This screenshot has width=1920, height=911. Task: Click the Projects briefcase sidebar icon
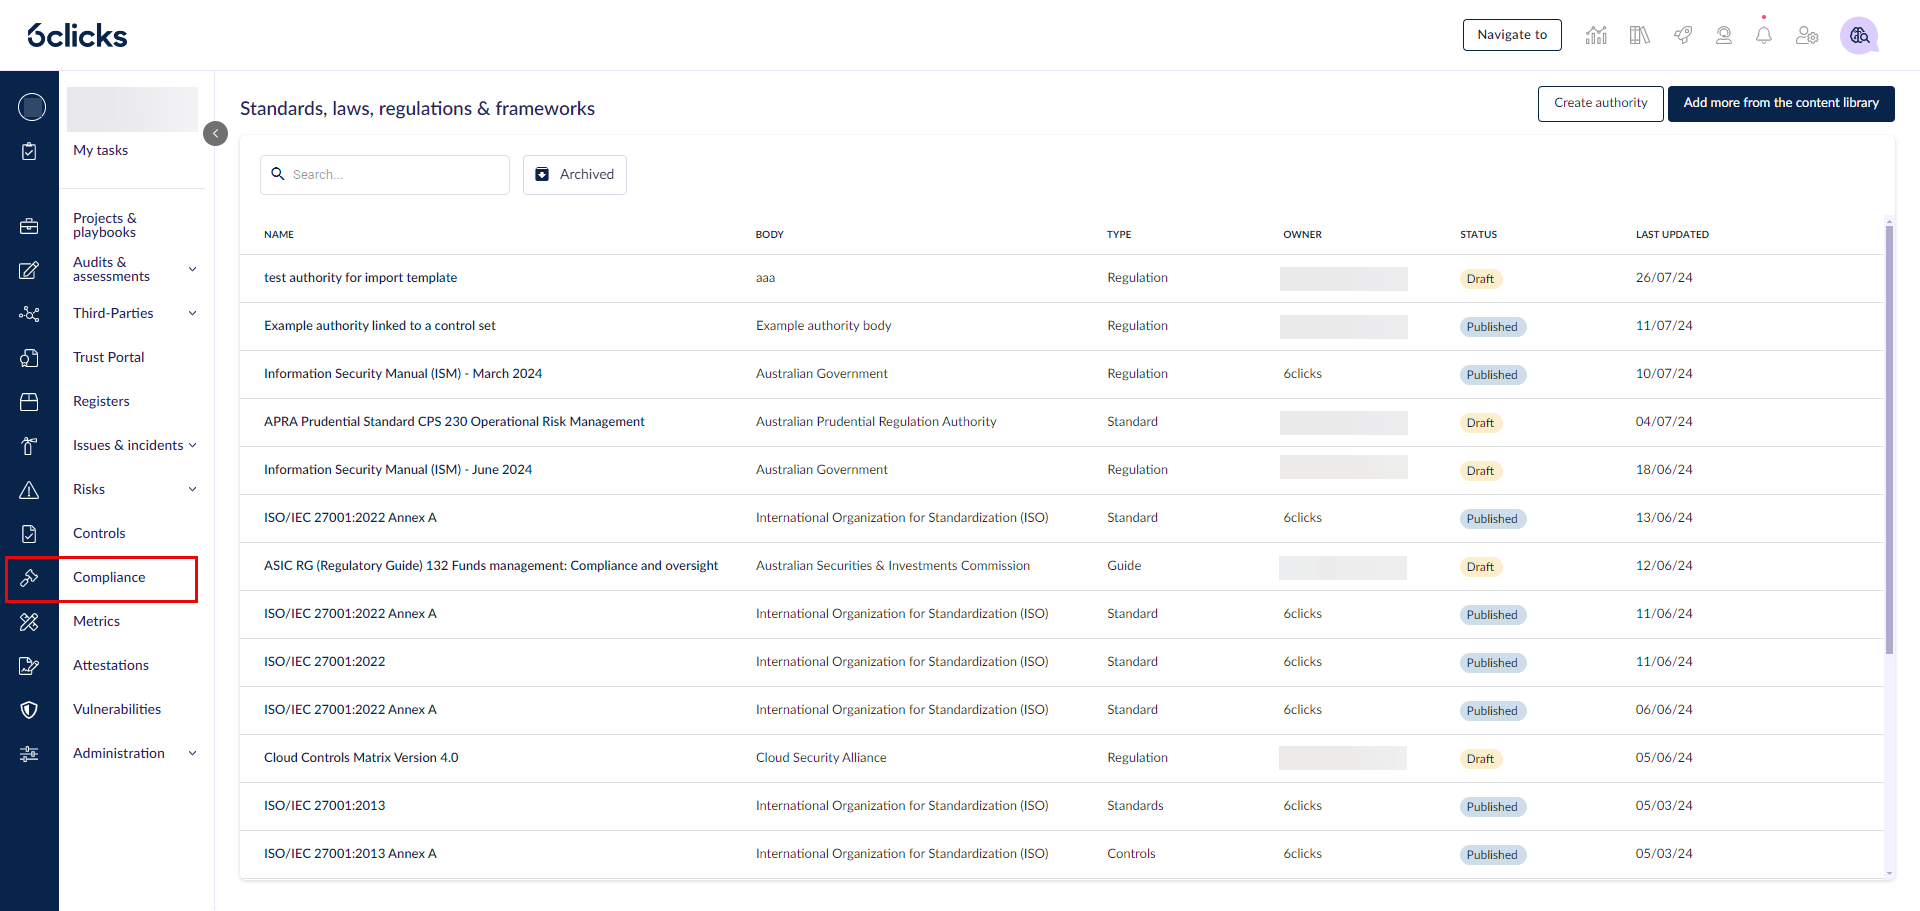pyautogui.click(x=29, y=226)
